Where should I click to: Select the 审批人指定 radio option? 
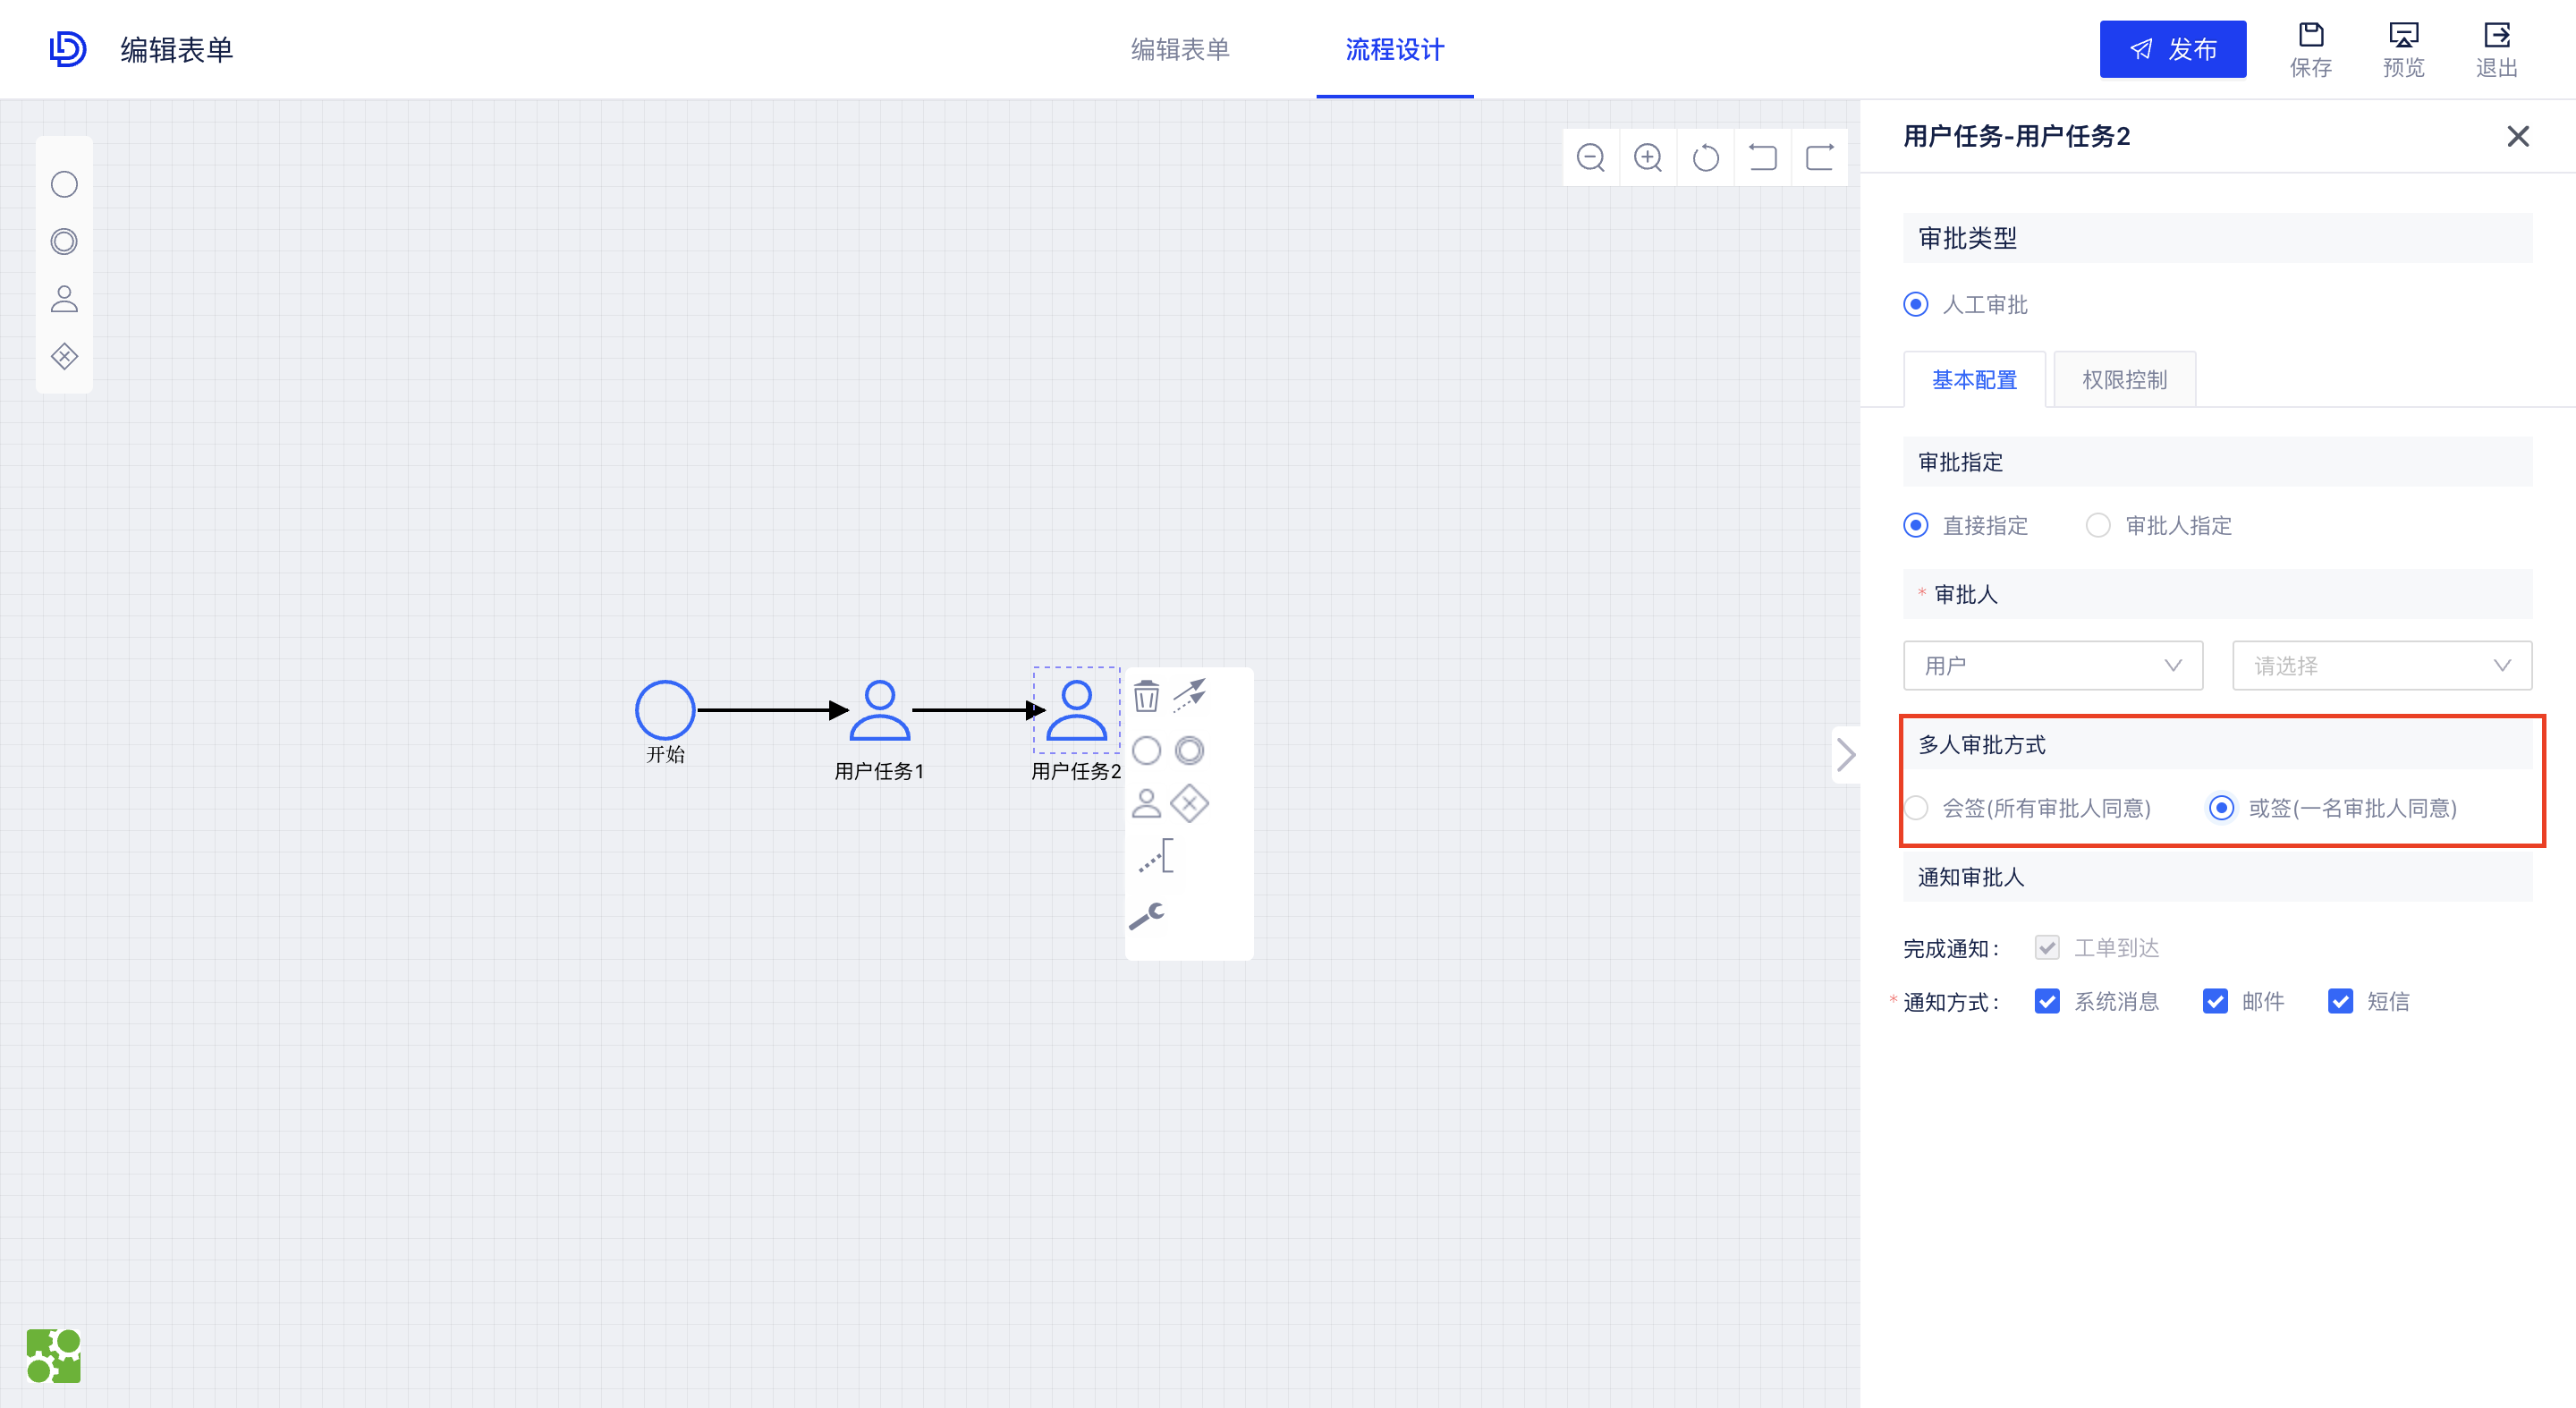click(x=2098, y=525)
